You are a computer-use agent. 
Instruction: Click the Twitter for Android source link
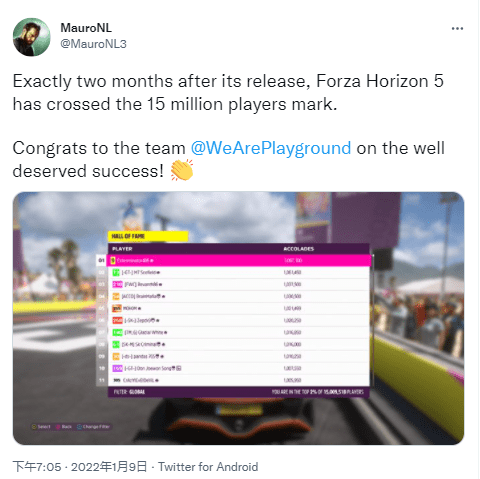pos(208,467)
